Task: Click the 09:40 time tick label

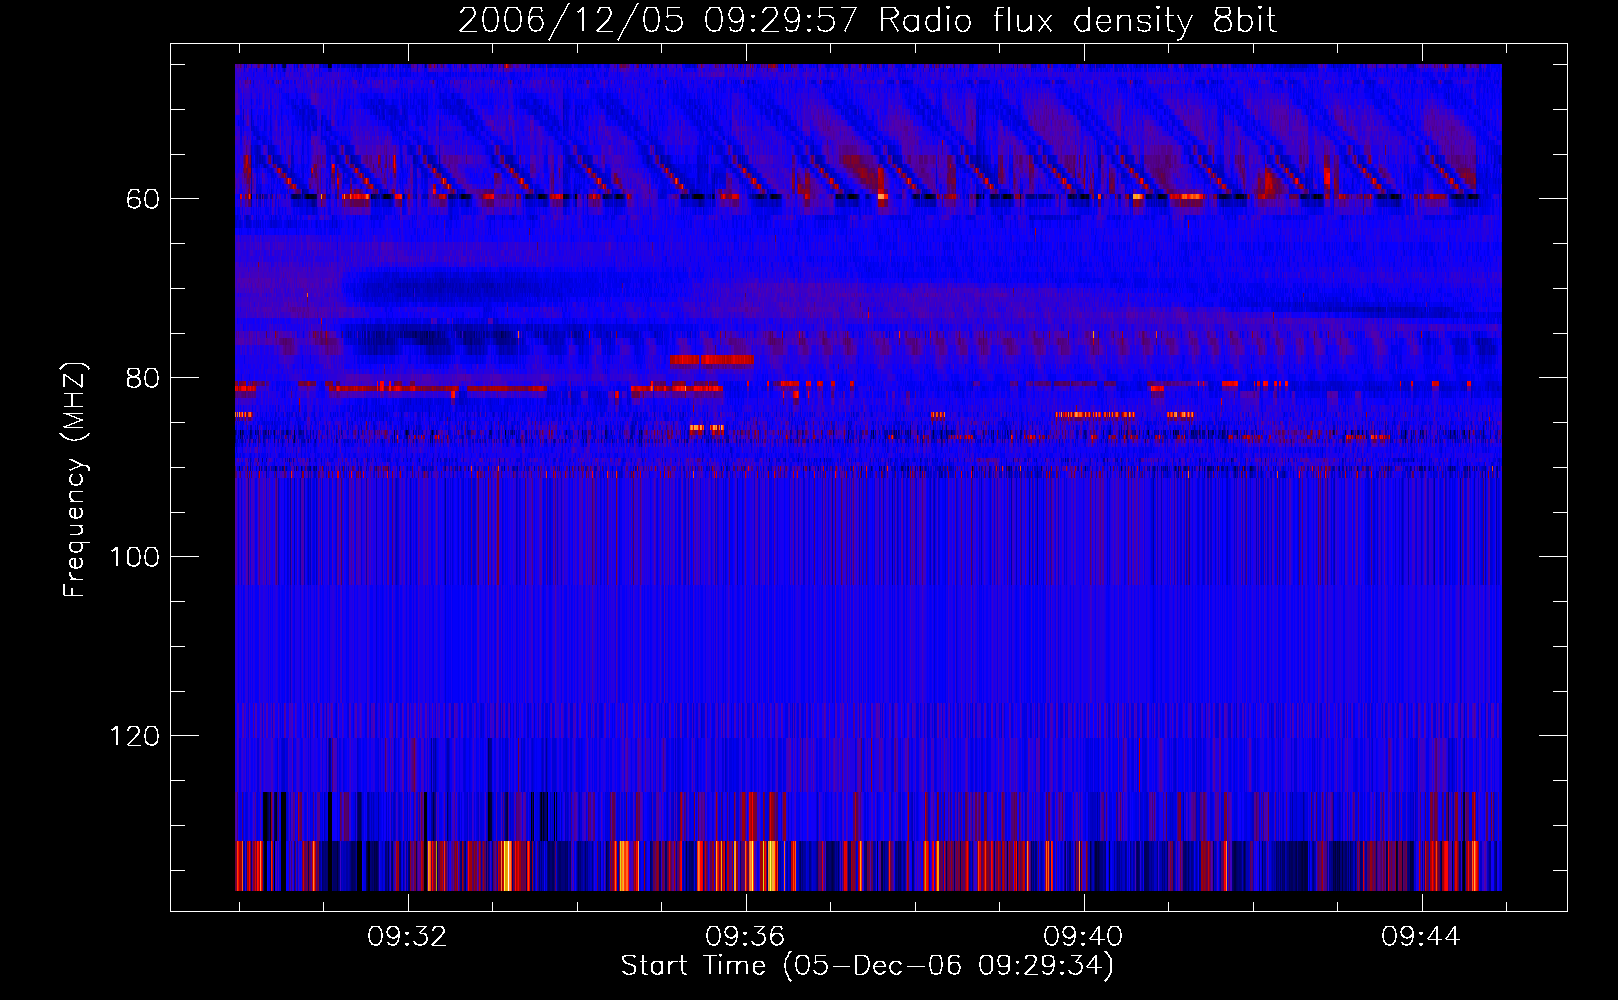Action: click(x=1083, y=937)
